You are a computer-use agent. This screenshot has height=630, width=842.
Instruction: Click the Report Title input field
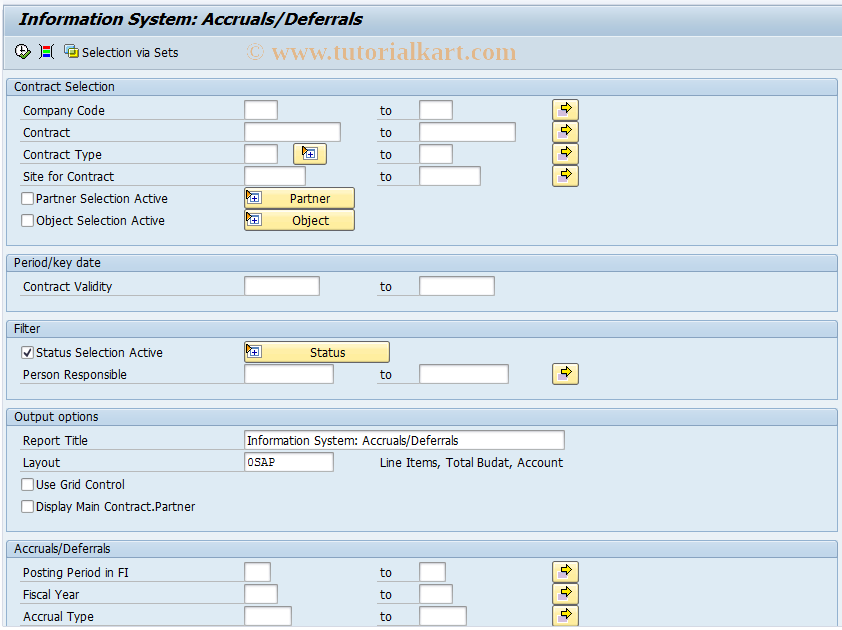coord(404,440)
